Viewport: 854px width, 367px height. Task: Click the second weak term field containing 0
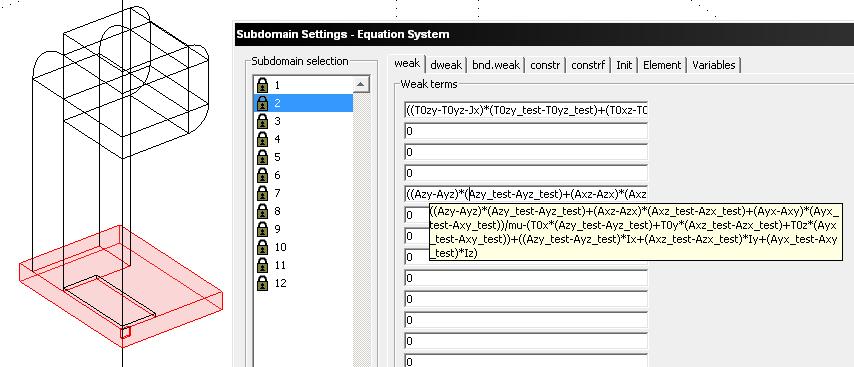(526, 131)
